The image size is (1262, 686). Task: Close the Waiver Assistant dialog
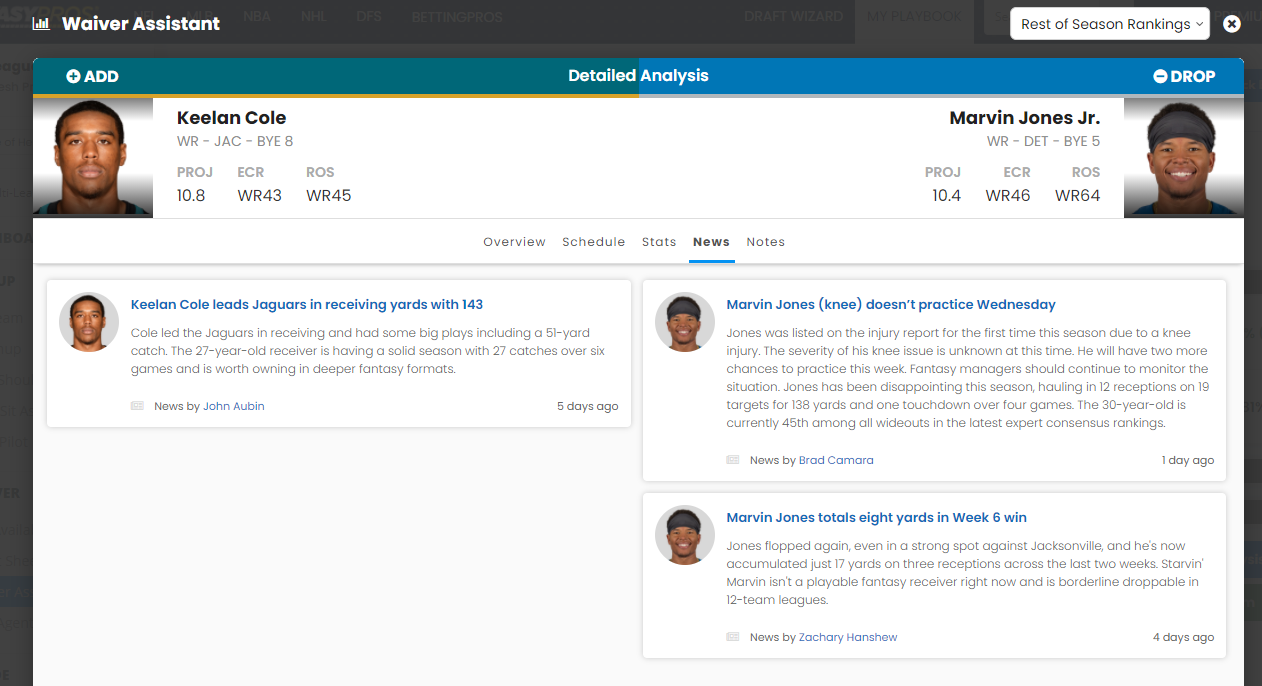1232,23
